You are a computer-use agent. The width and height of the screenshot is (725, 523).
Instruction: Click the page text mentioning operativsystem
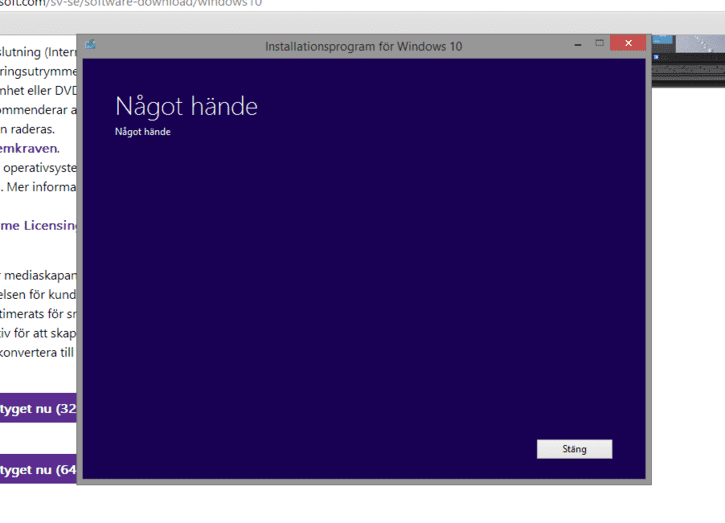click(38, 167)
